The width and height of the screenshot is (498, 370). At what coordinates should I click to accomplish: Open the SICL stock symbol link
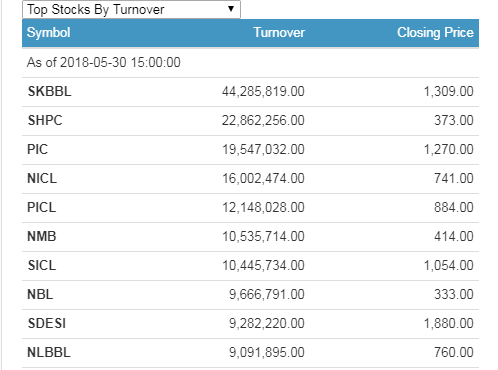coord(42,265)
